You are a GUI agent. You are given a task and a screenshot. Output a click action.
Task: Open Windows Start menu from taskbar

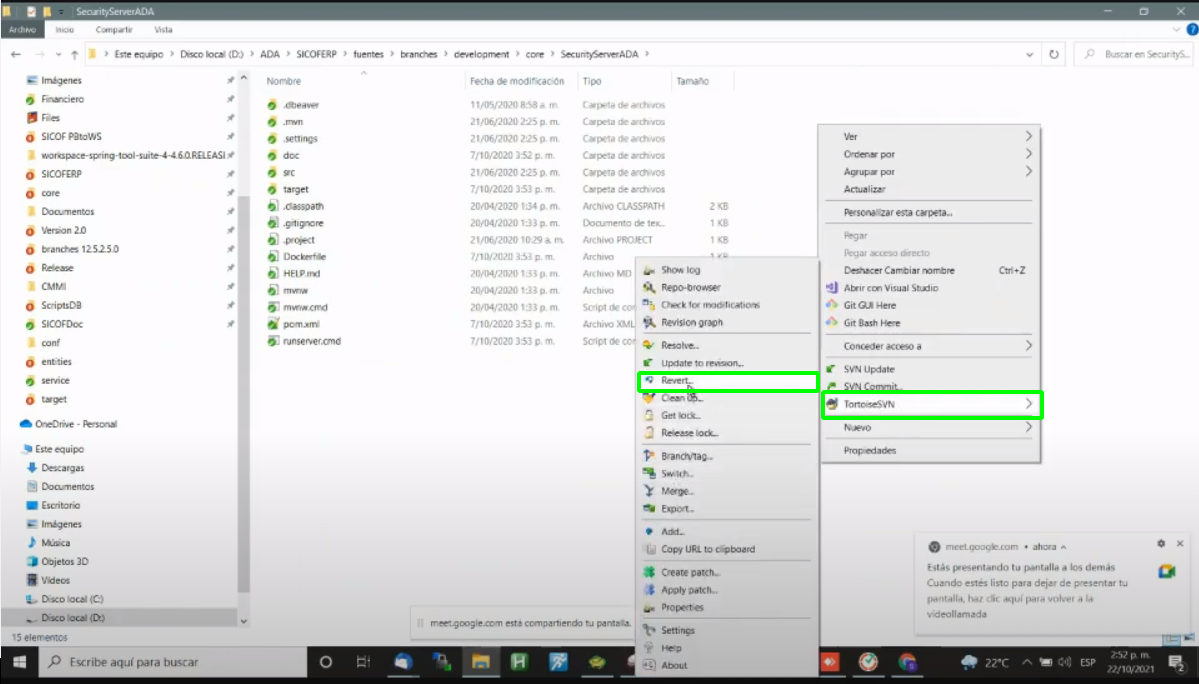[17, 662]
